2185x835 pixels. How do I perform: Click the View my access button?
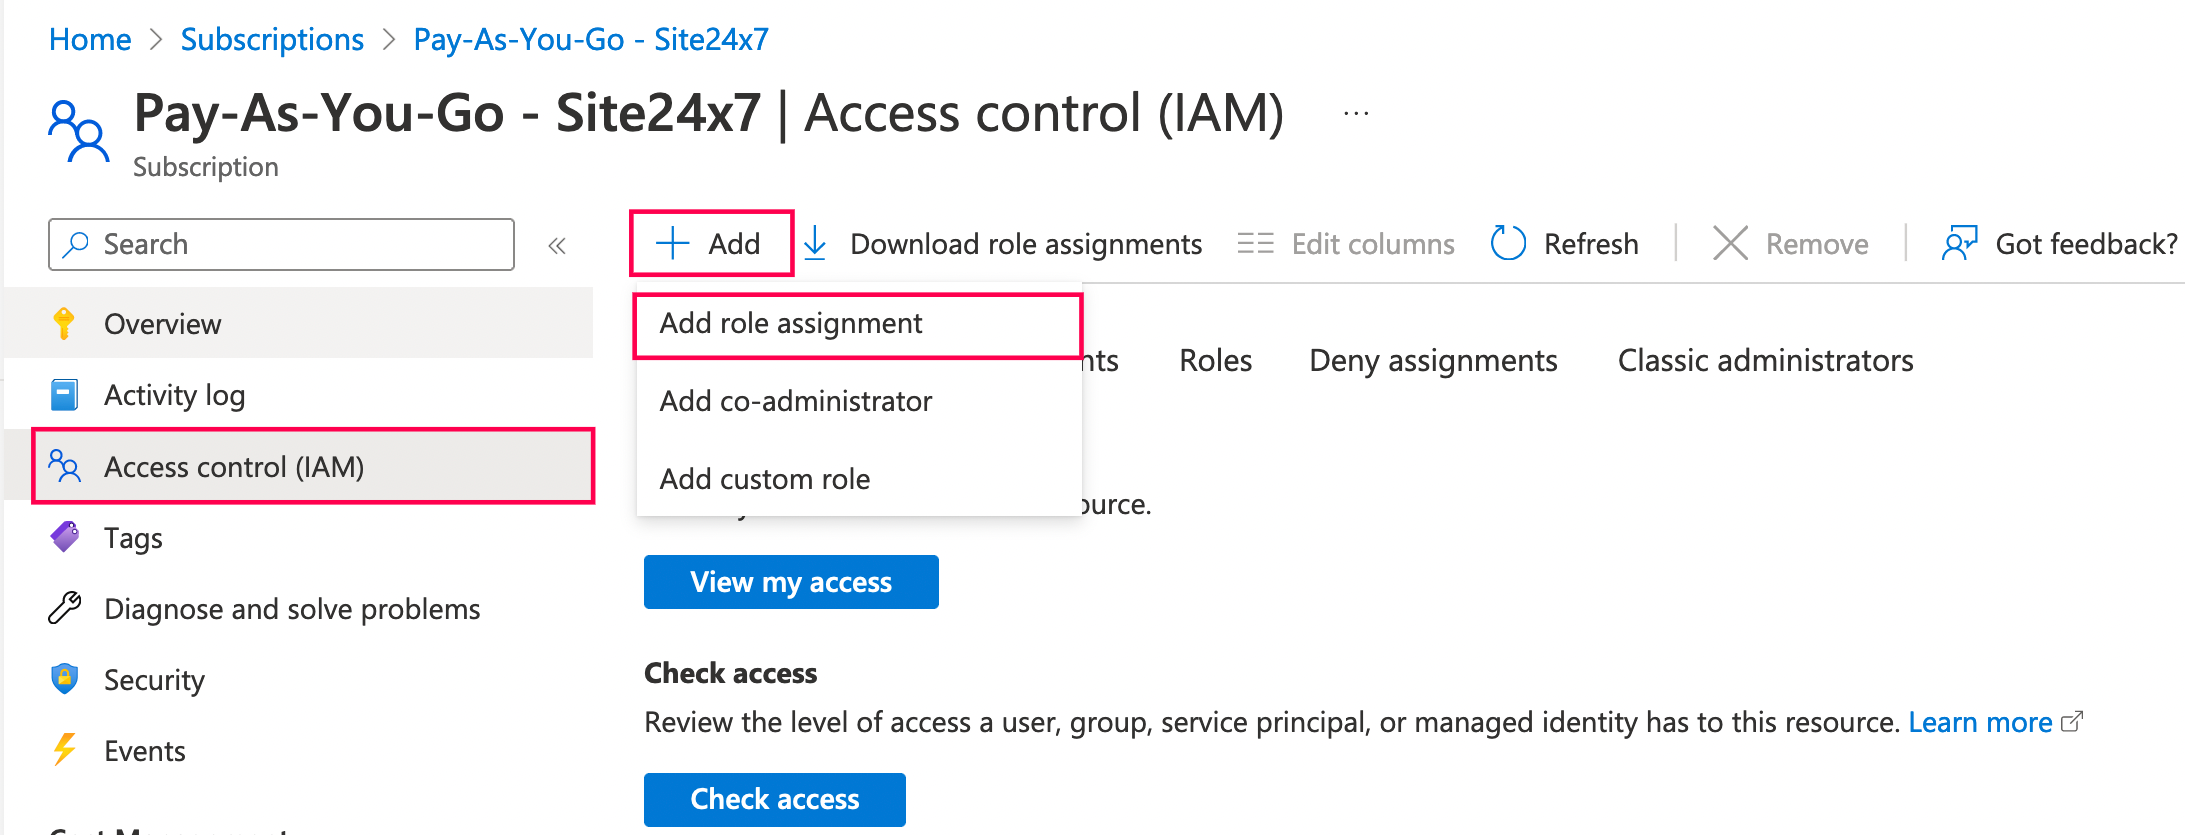pos(790,582)
